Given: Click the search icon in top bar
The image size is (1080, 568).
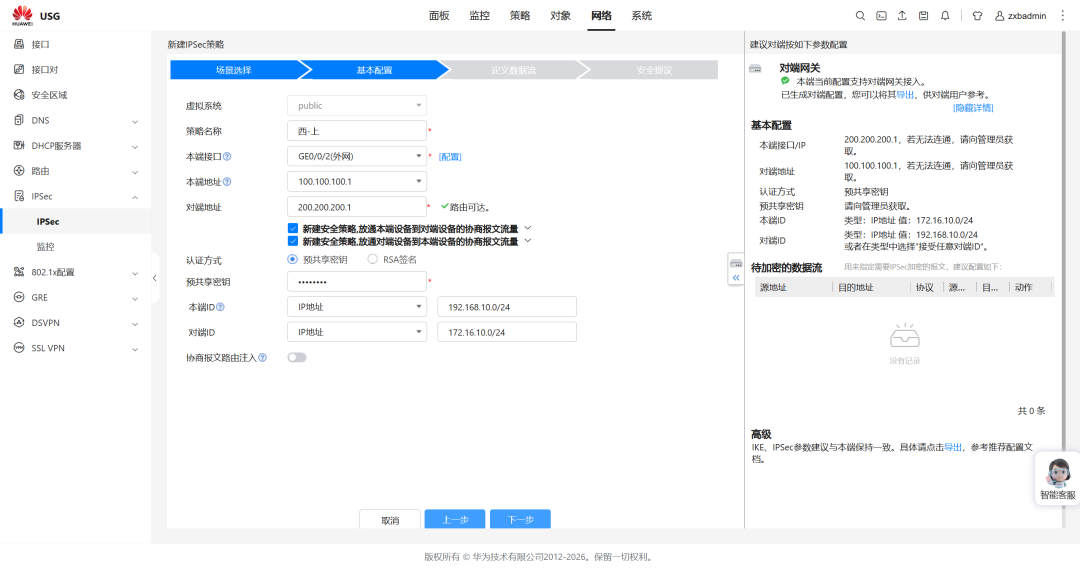Looking at the screenshot, I should pos(860,16).
